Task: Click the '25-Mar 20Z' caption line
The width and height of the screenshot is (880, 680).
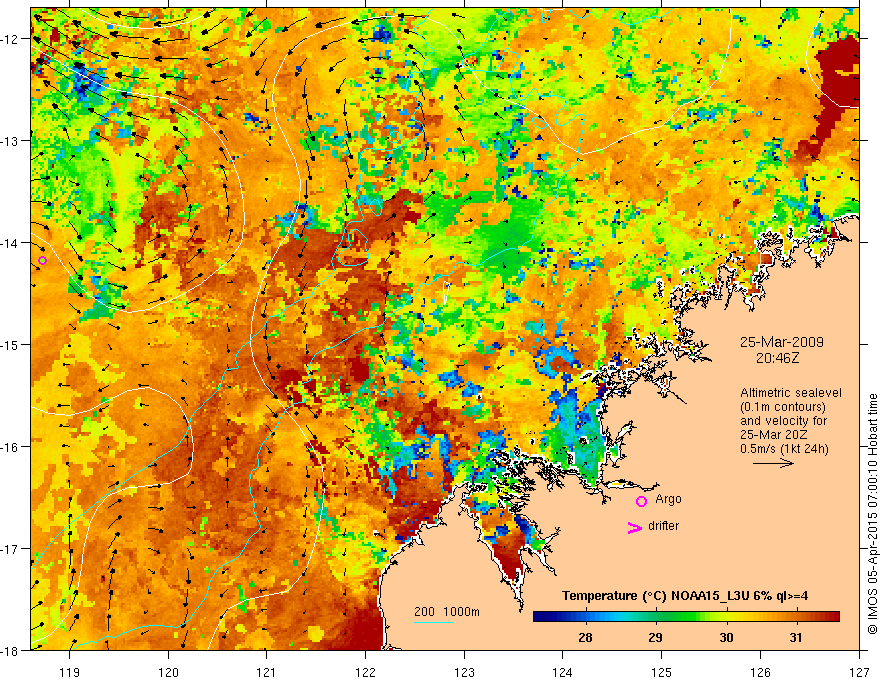Action: tap(773, 435)
